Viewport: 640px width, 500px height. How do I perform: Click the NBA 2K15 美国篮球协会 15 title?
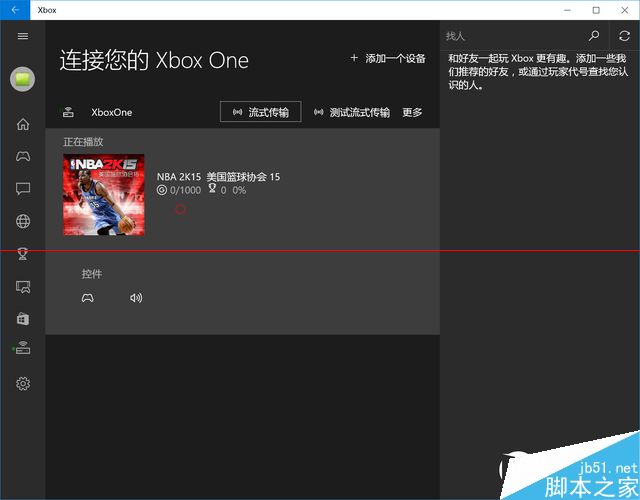(x=218, y=177)
